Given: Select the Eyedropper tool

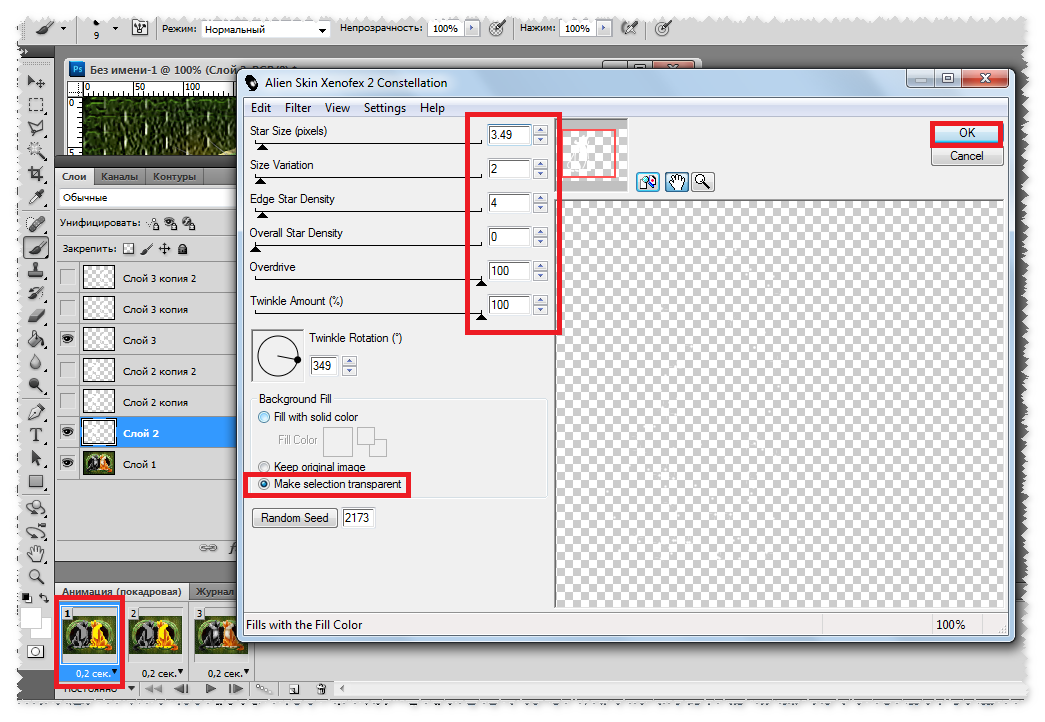Looking at the screenshot, I should [36, 197].
